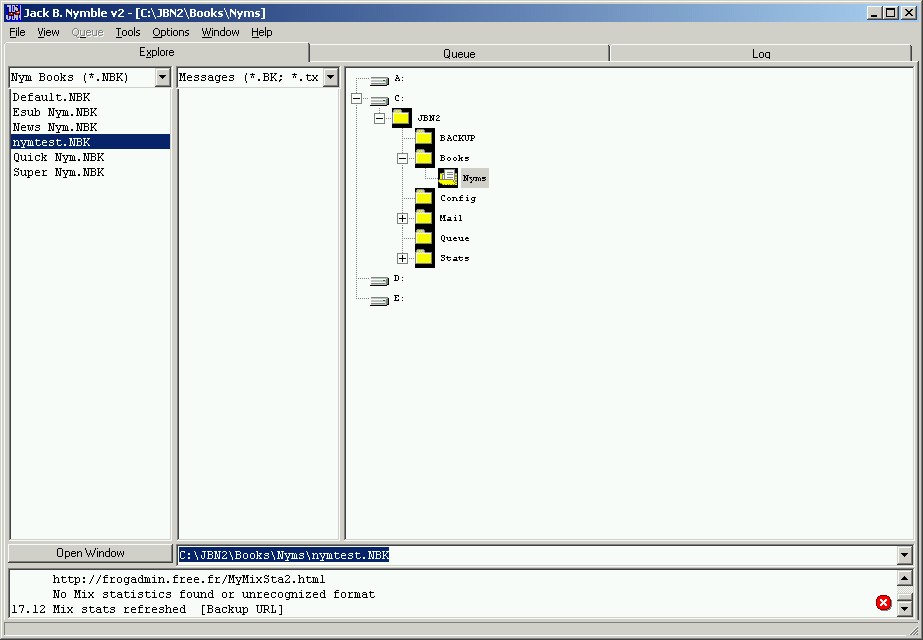
Task: Click the Config folder icon
Action: tap(424, 198)
